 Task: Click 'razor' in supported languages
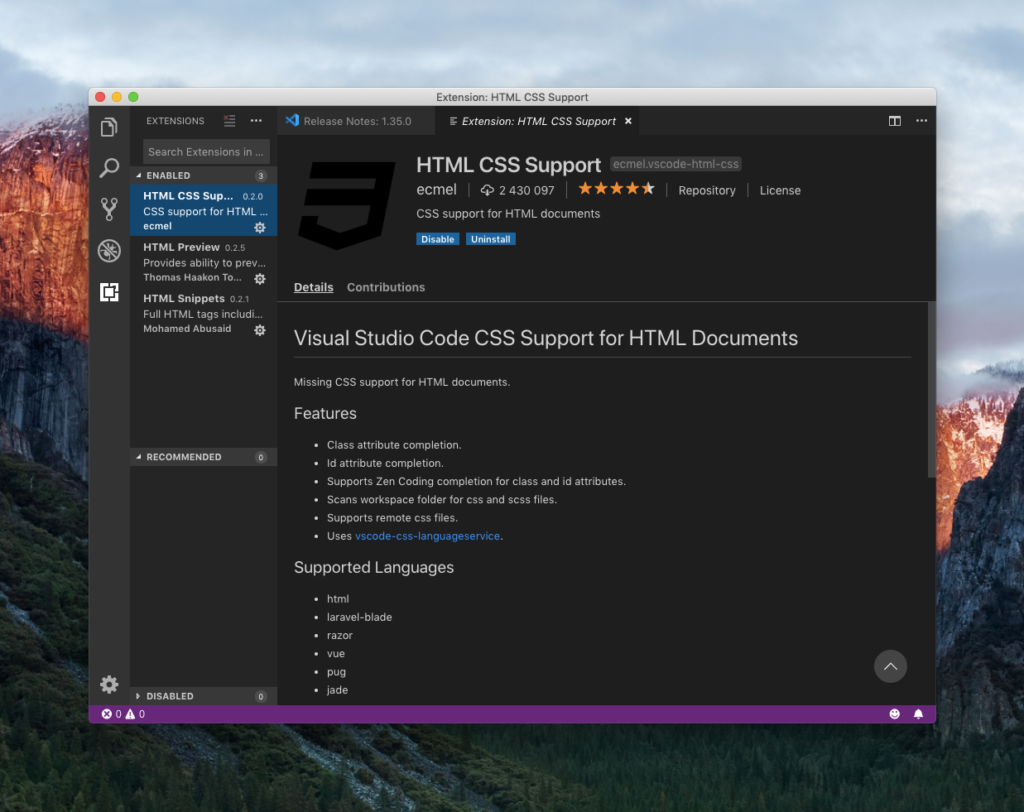[340, 635]
